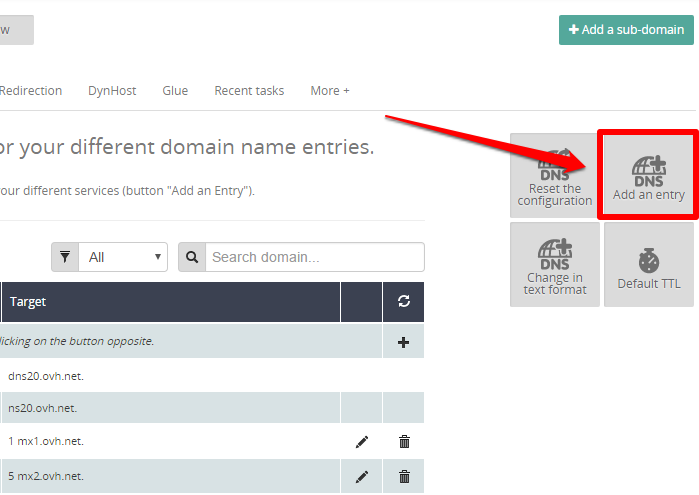This screenshot has height=495, width=699.
Task: Select the 1 mx1.ovh.net. target text
Action: tap(46, 441)
